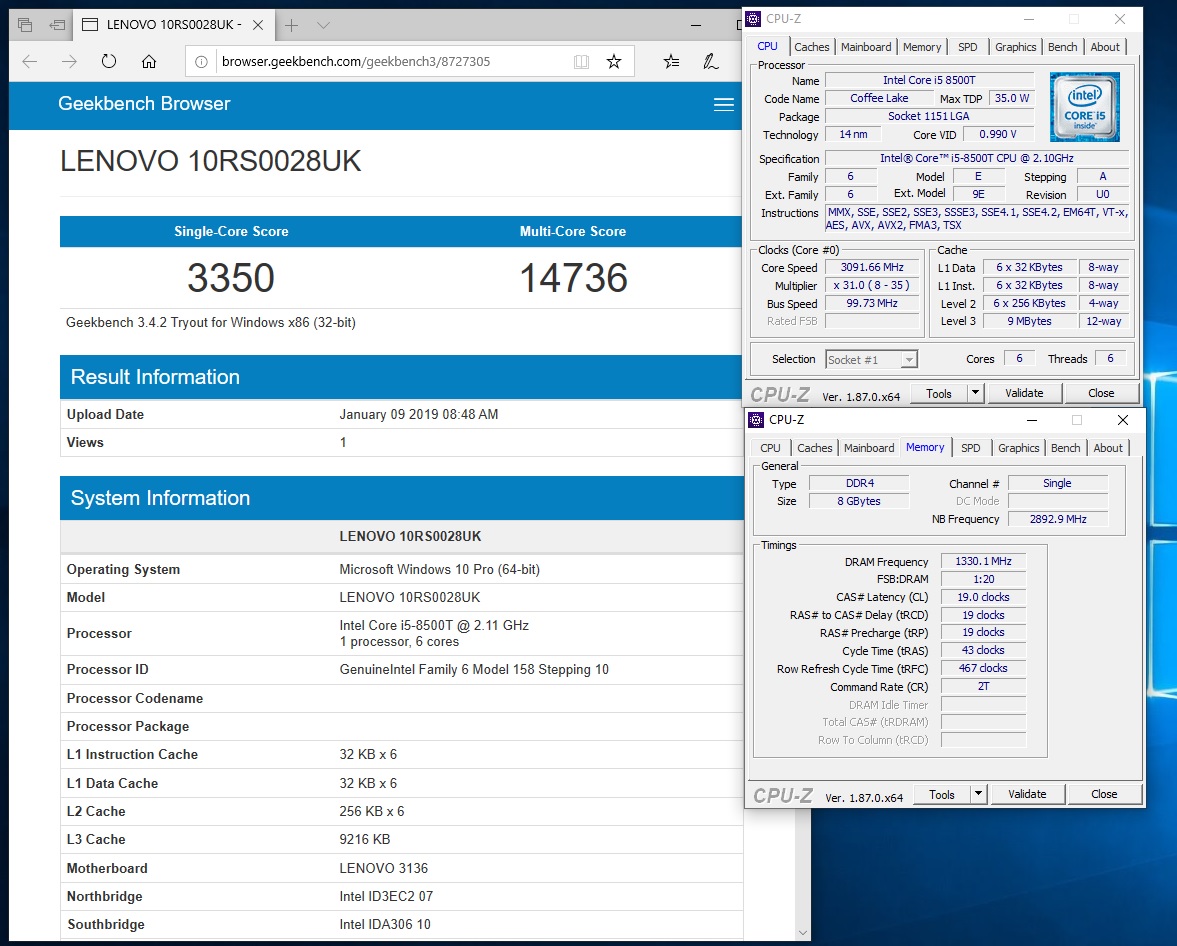
Task: Minimize the bottom CPU-Z window
Action: click(x=1032, y=420)
